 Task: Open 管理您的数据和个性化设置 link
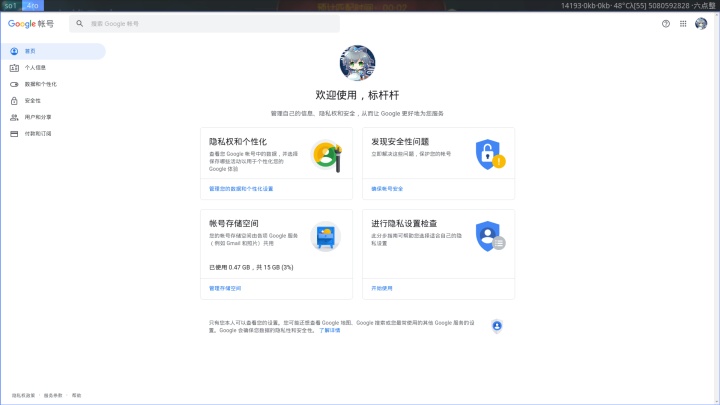tap(241, 189)
